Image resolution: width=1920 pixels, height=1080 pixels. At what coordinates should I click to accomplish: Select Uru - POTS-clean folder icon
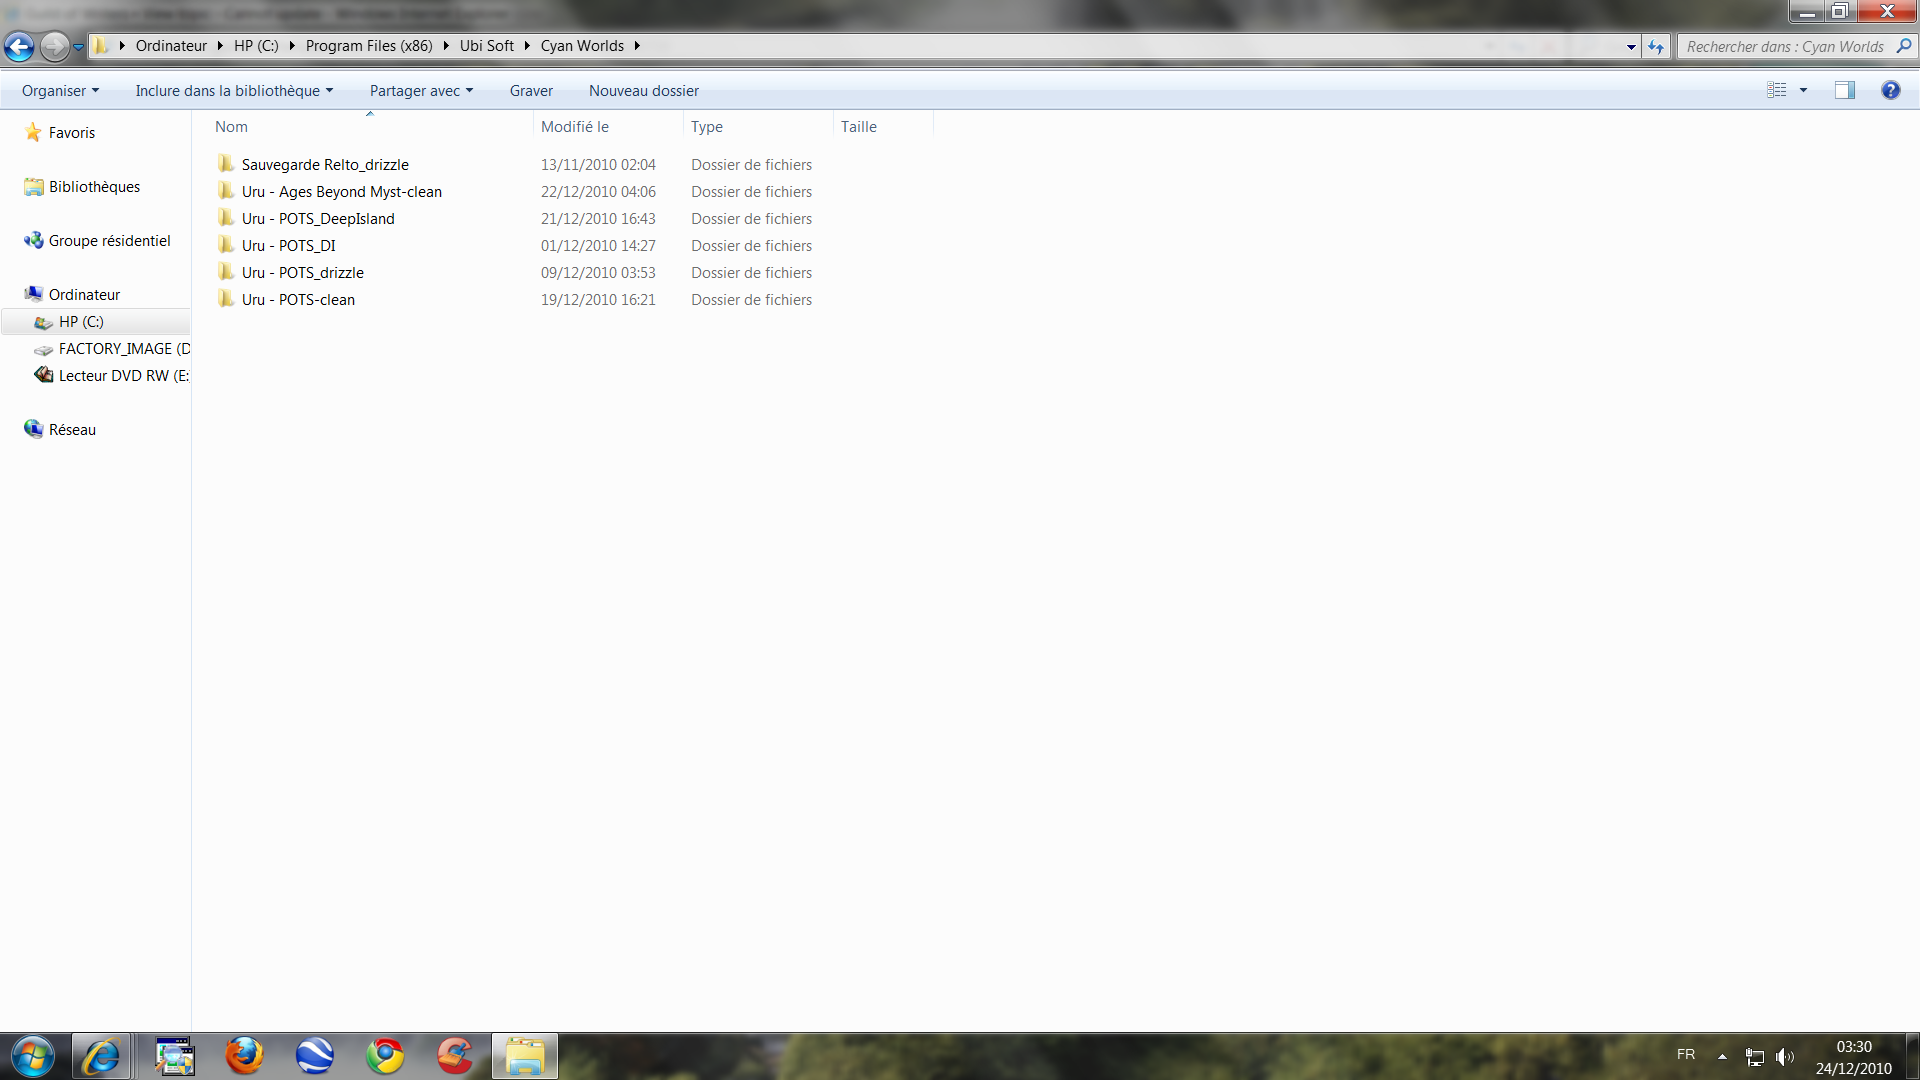[x=226, y=299]
